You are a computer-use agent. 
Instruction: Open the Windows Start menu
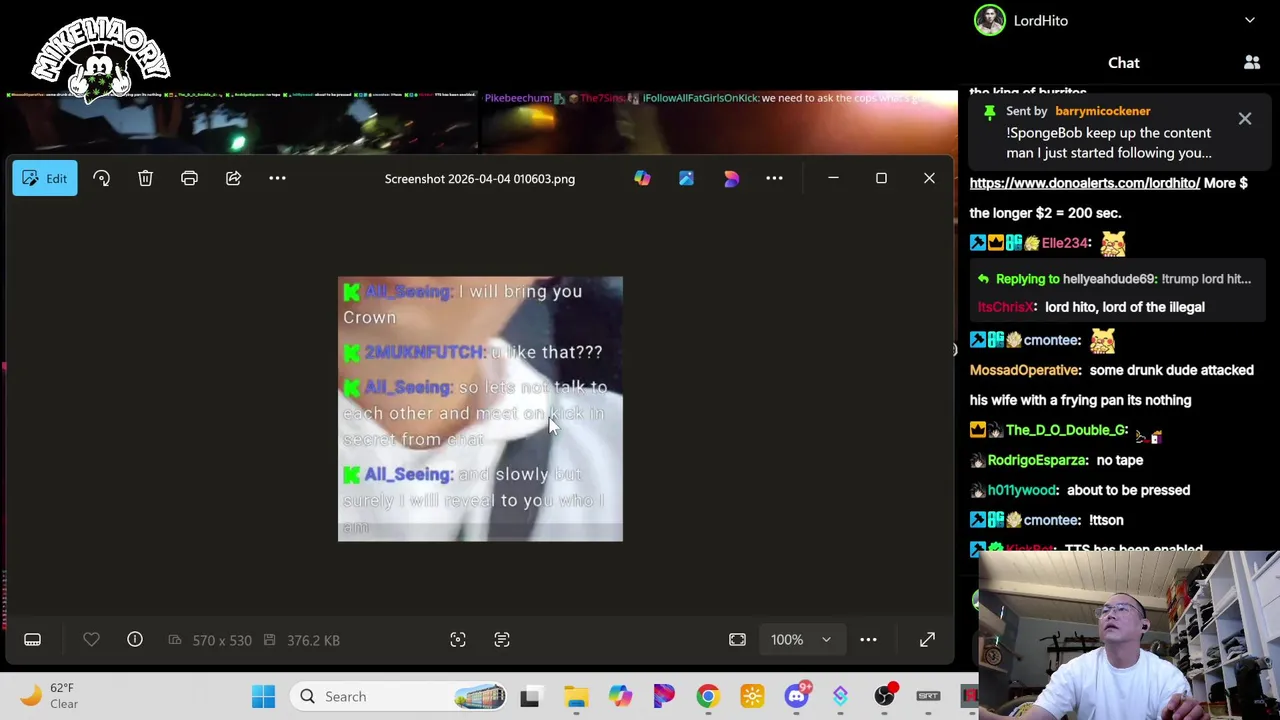263,696
